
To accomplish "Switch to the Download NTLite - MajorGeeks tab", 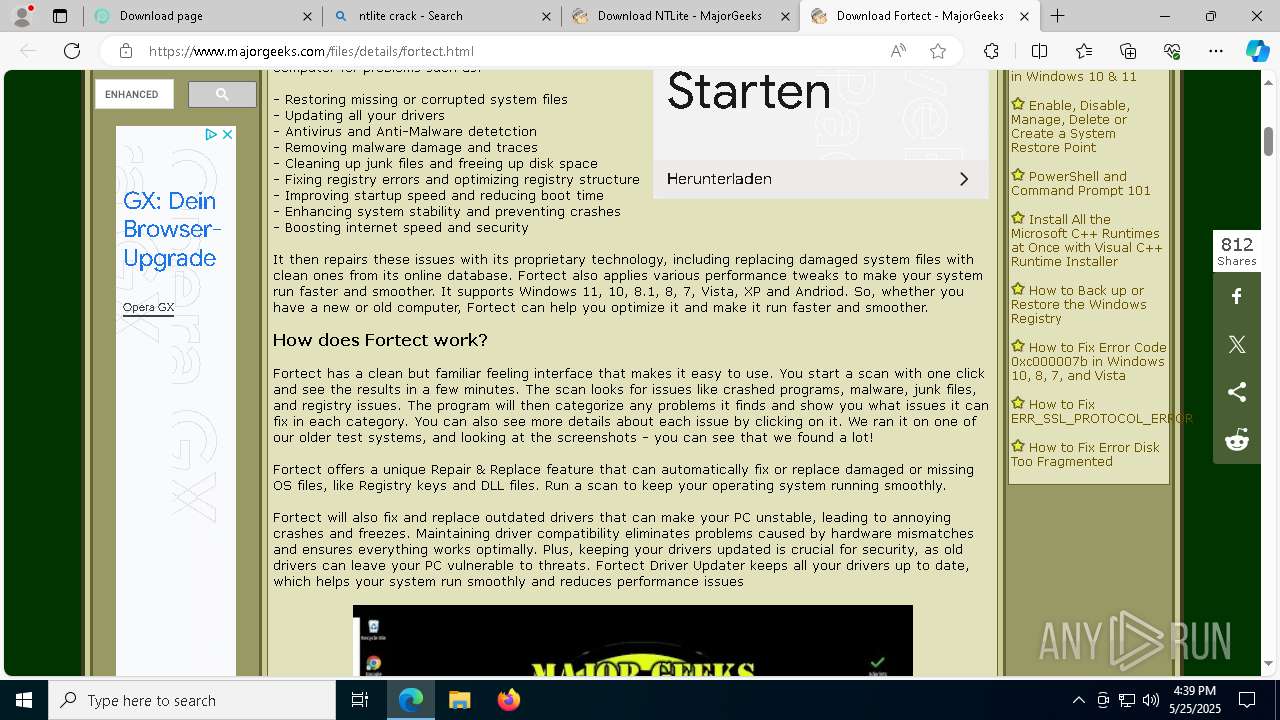I will [x=679, y=16].
